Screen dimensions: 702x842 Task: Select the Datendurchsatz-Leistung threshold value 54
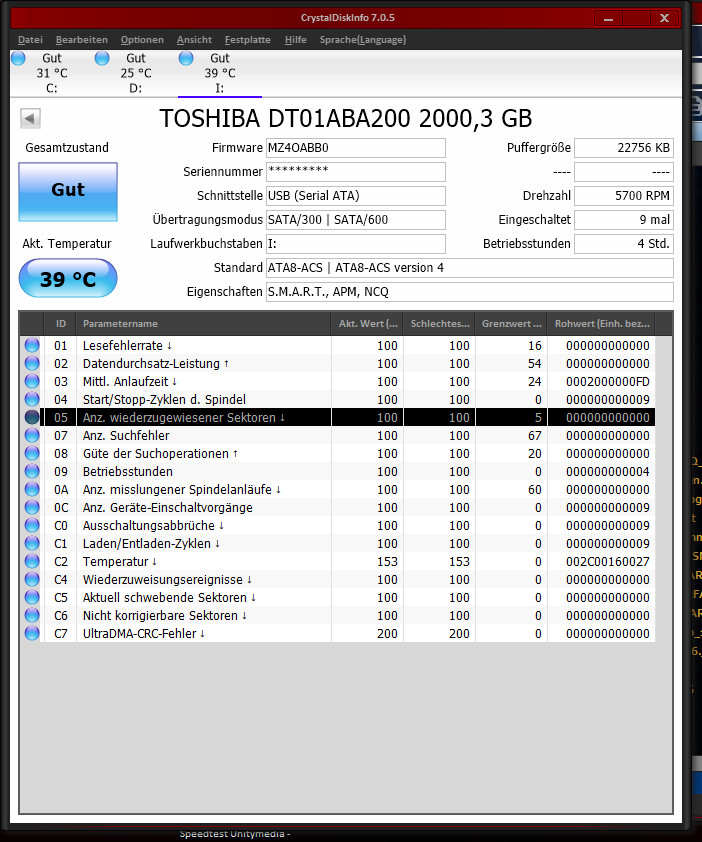[x=534, y=364]
